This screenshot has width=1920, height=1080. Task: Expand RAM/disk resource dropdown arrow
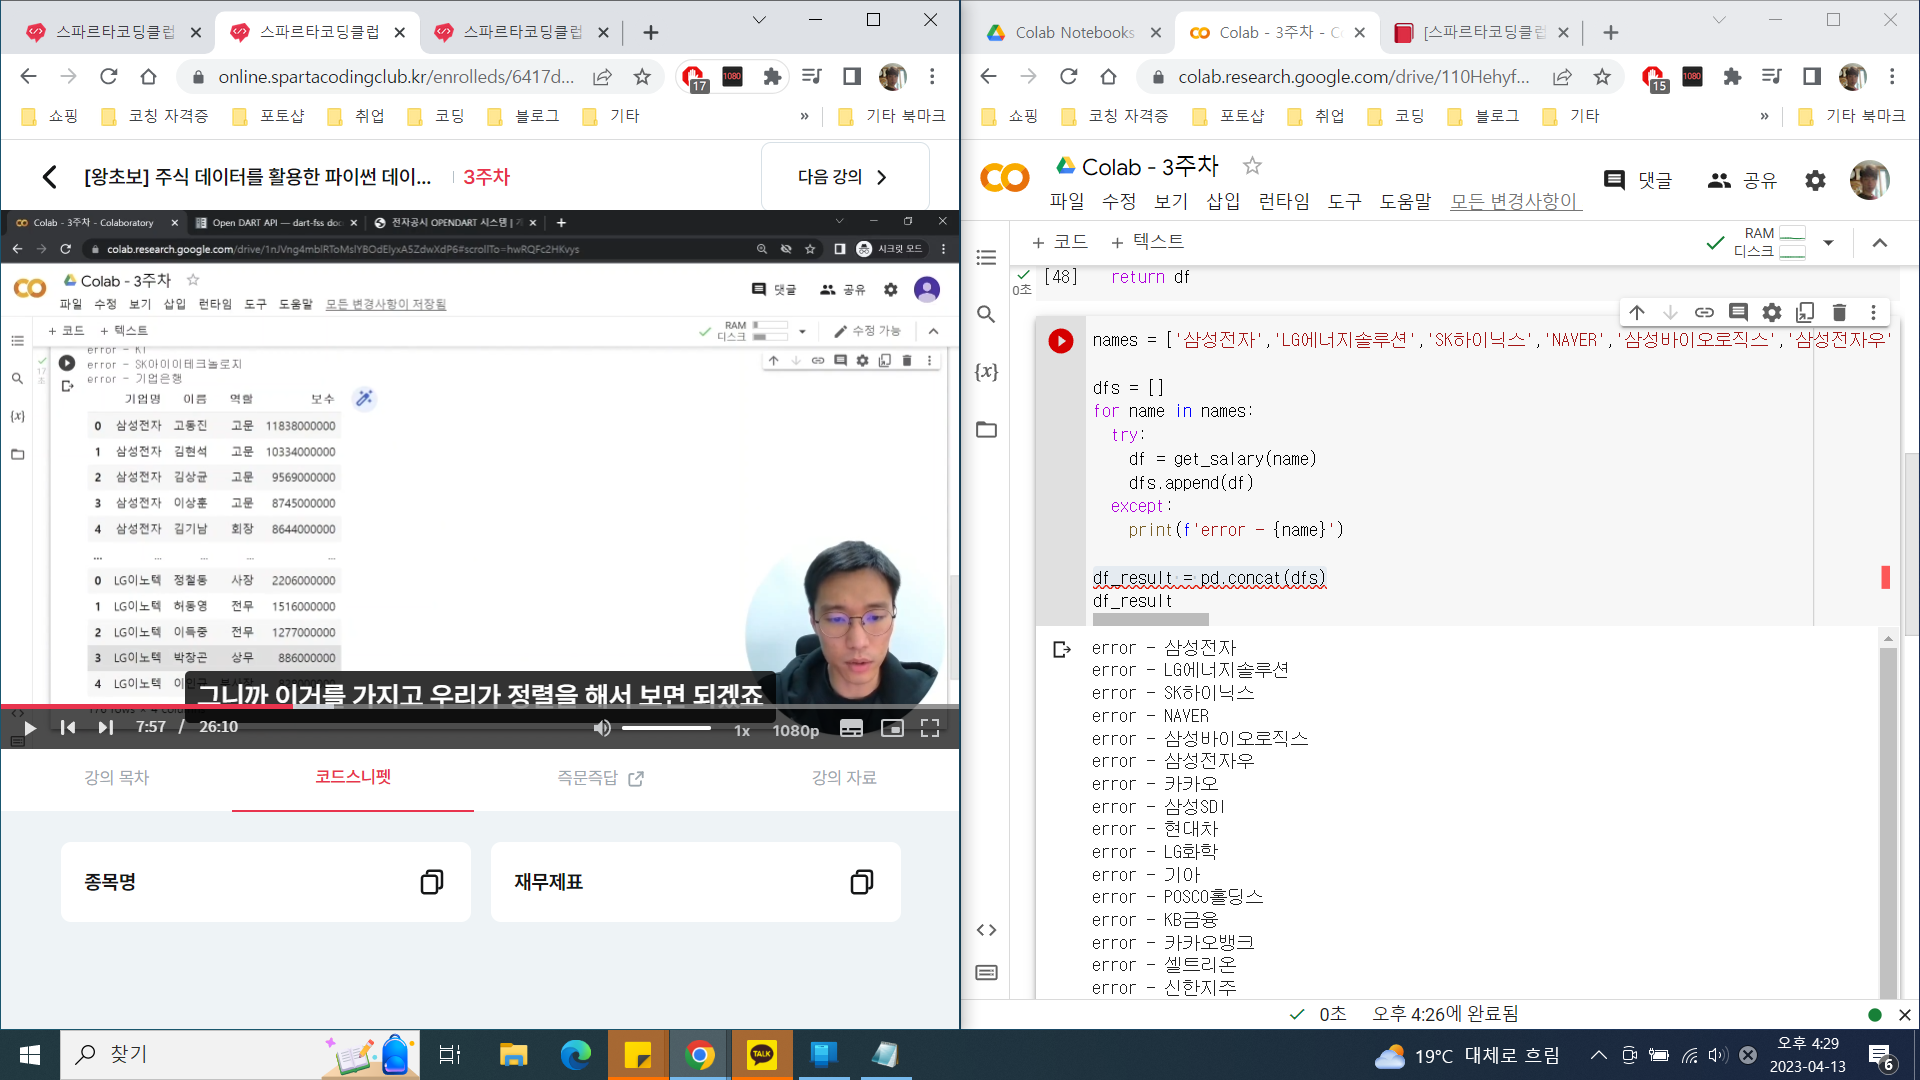point(1829,243)
